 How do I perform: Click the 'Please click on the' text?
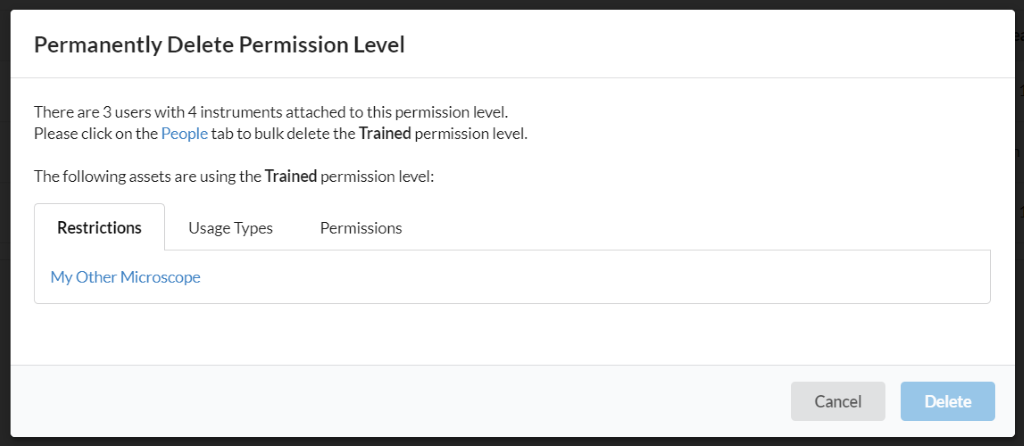[x=96, y=133]
